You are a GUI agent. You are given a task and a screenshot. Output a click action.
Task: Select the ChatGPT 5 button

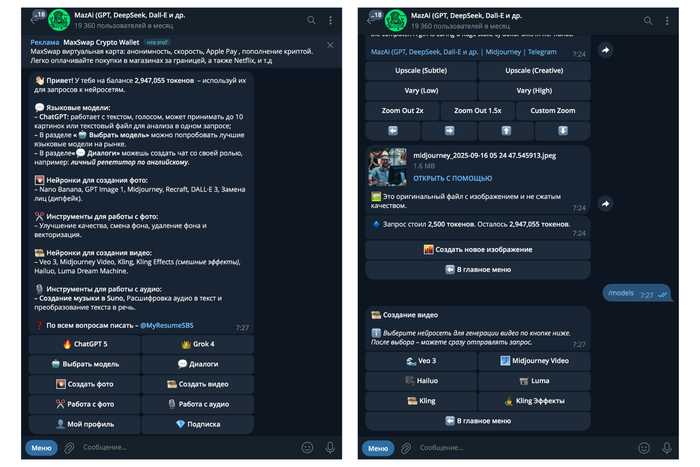coord(85,344)
